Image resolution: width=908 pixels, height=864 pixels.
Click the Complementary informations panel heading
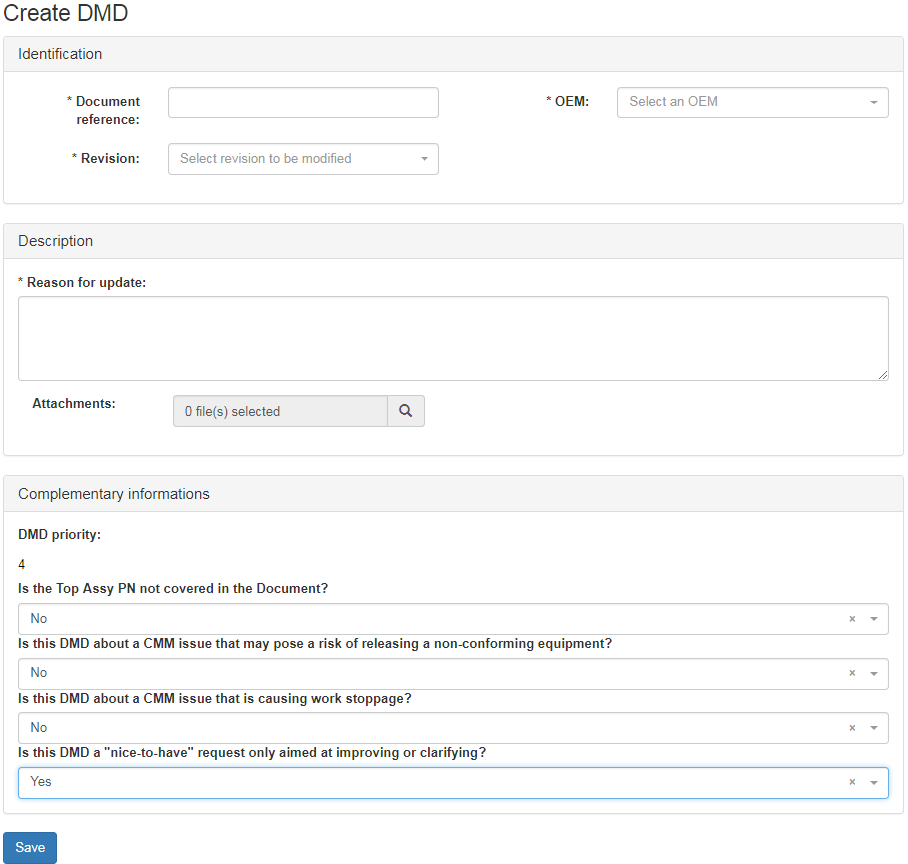(114, 494)
